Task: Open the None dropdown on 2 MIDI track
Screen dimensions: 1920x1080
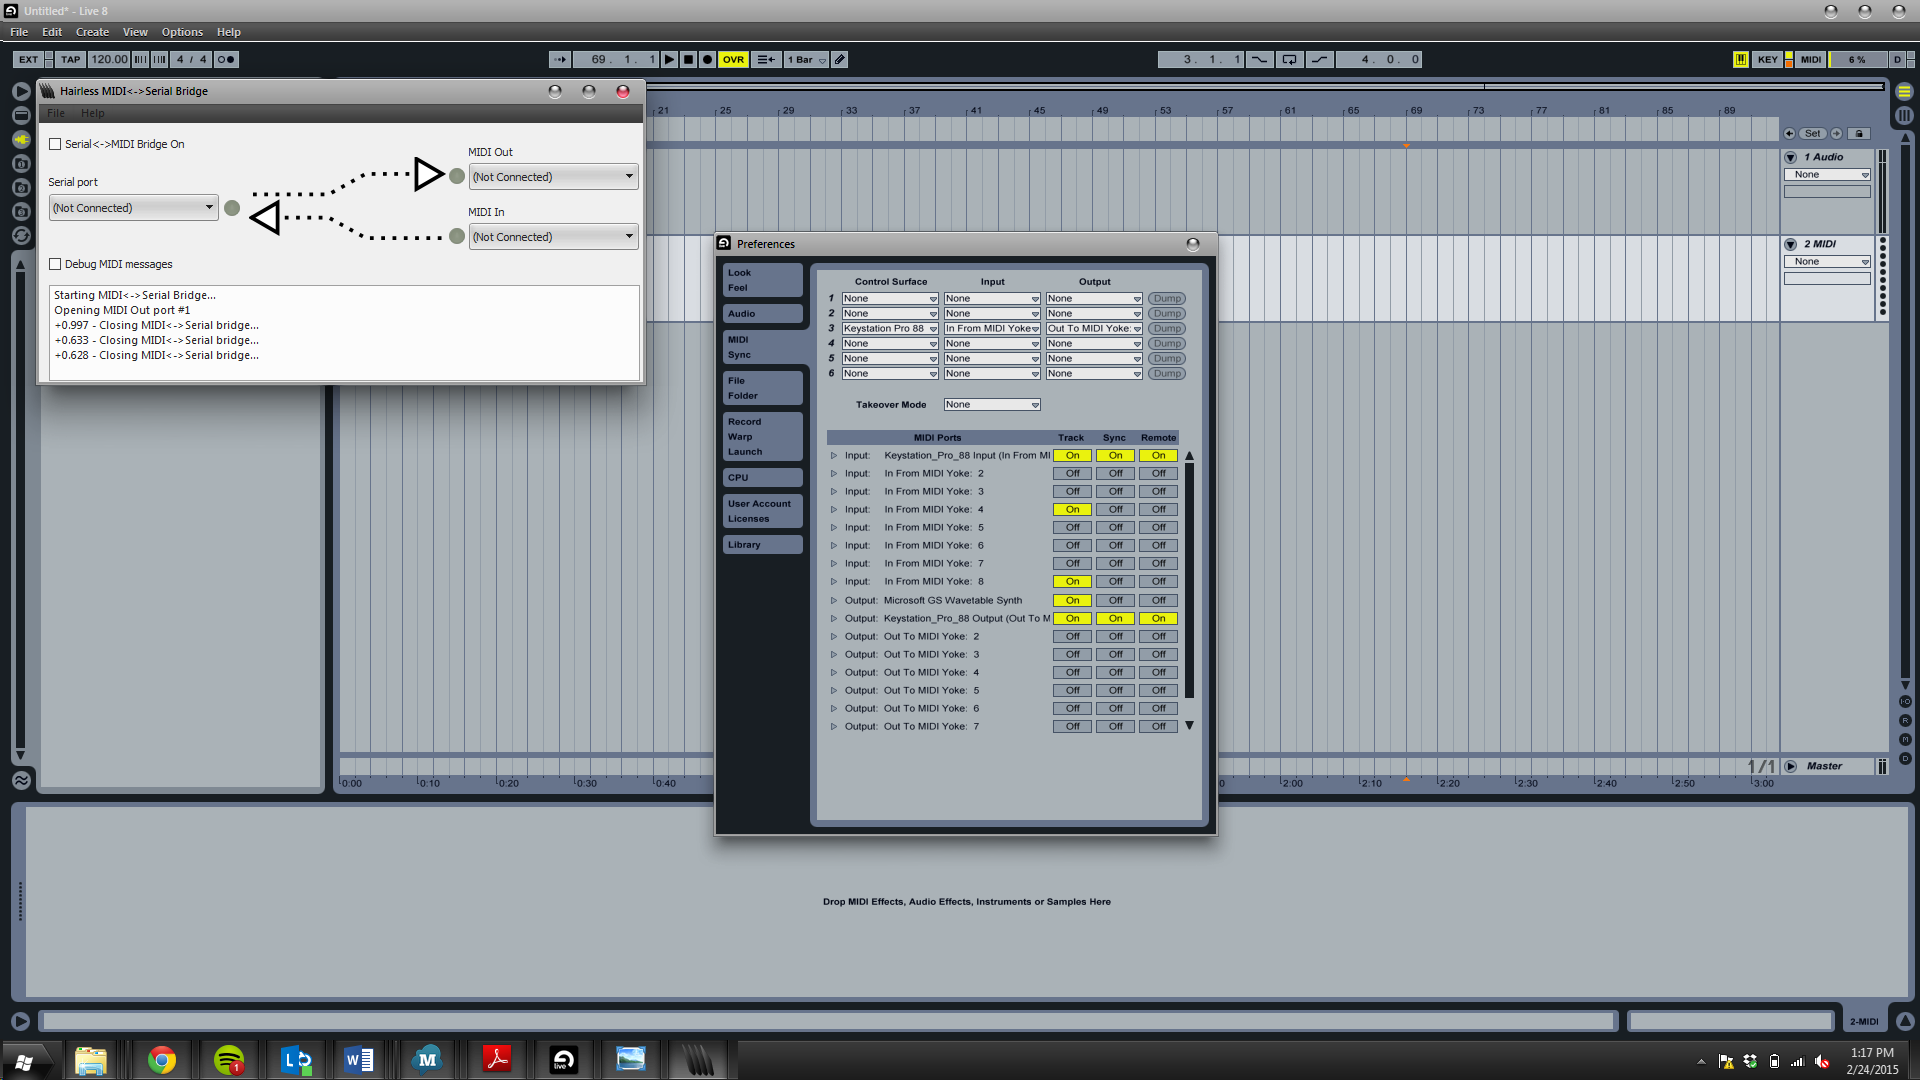Action: [x=1826, y=261]
